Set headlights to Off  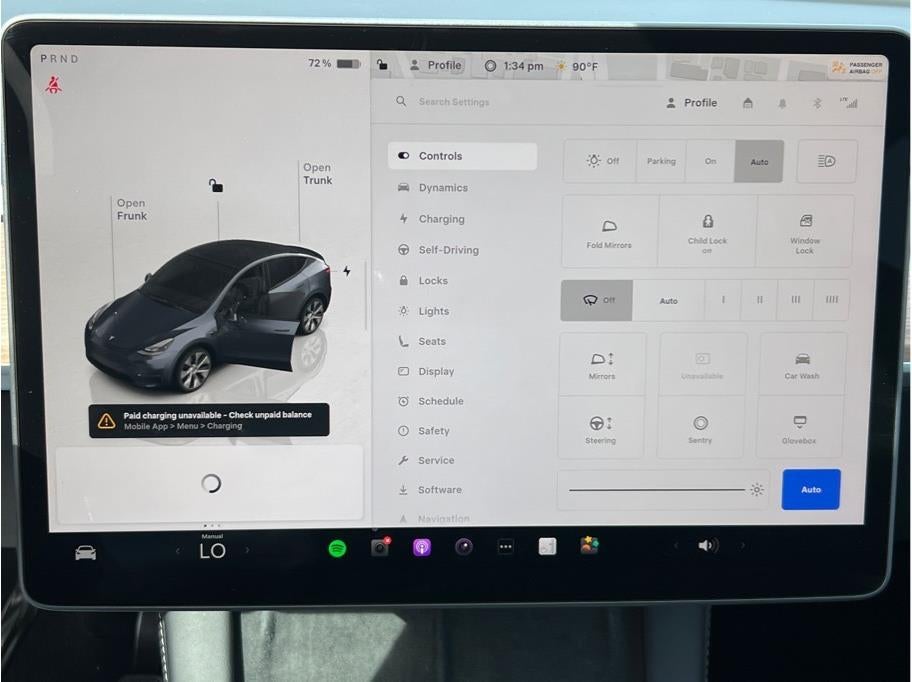[602, 161]
